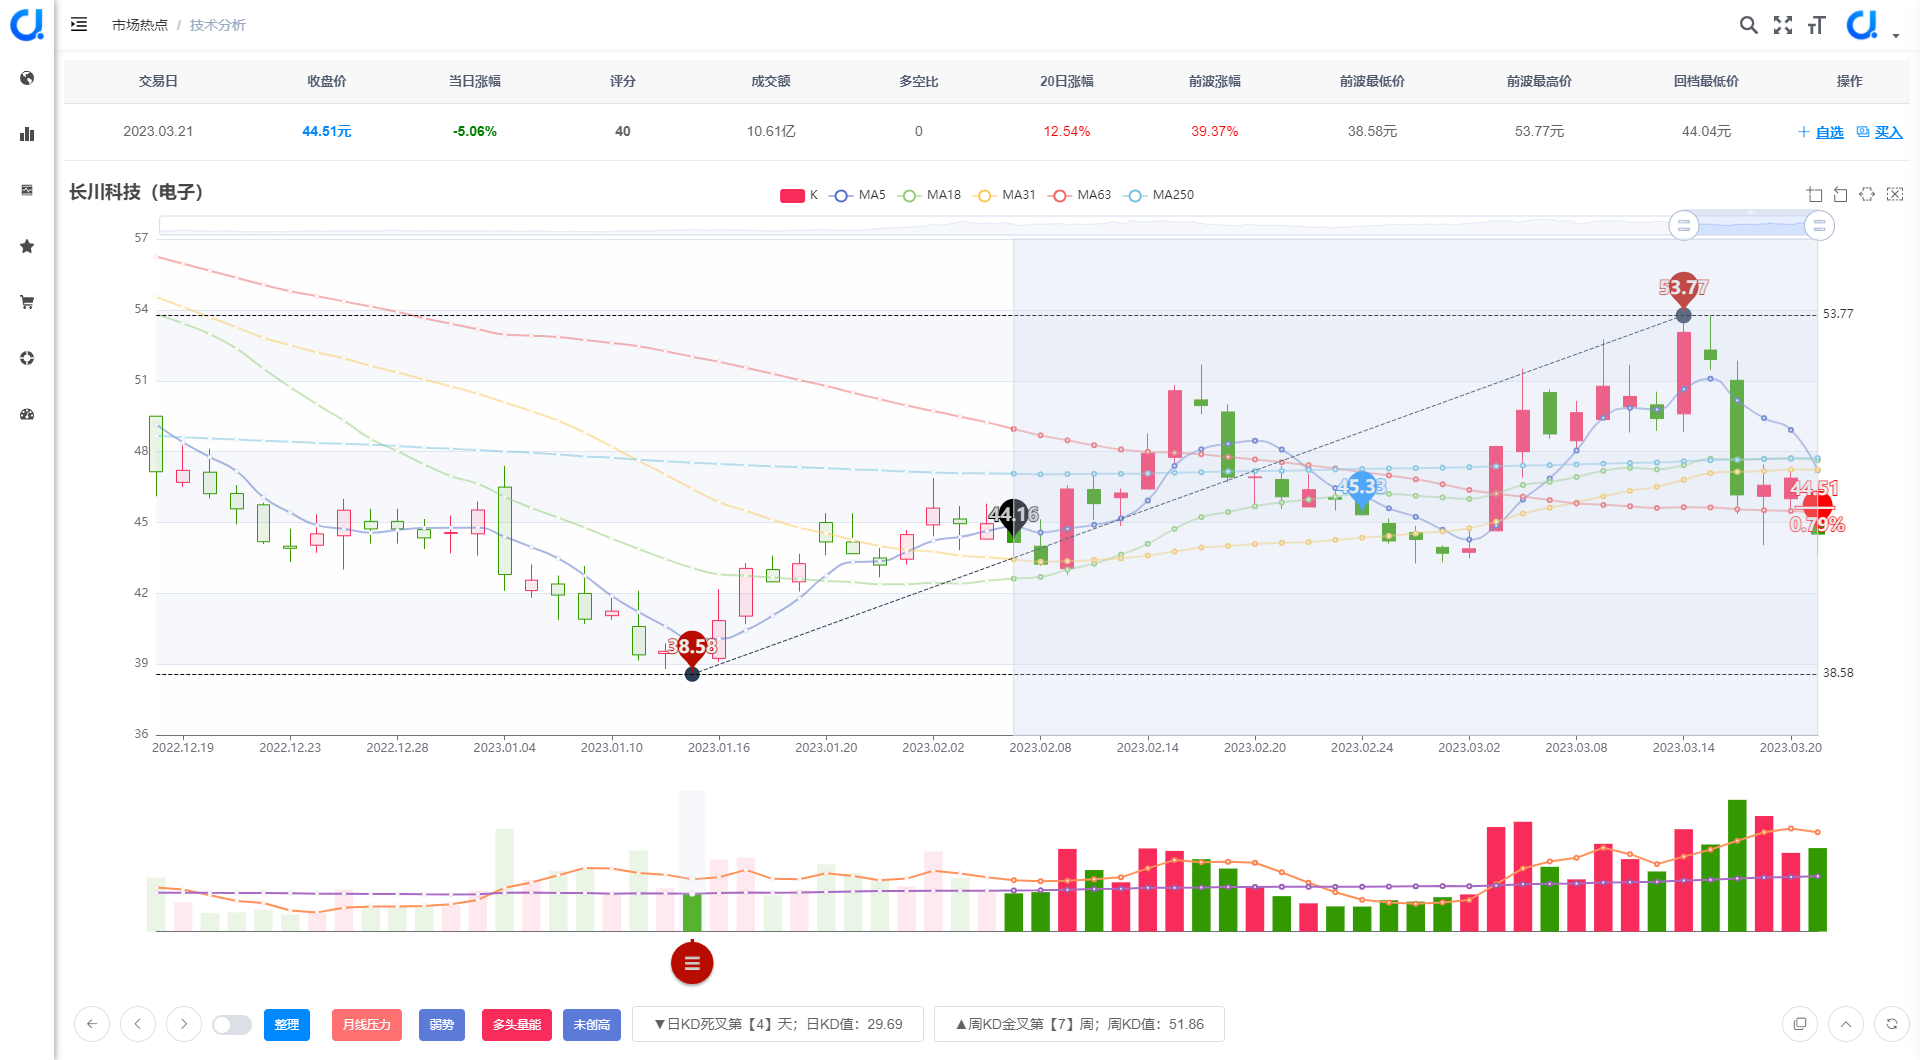Clear the brush selection icon
This screenshot has height=1060, width=1920.
pos(1895,194)
